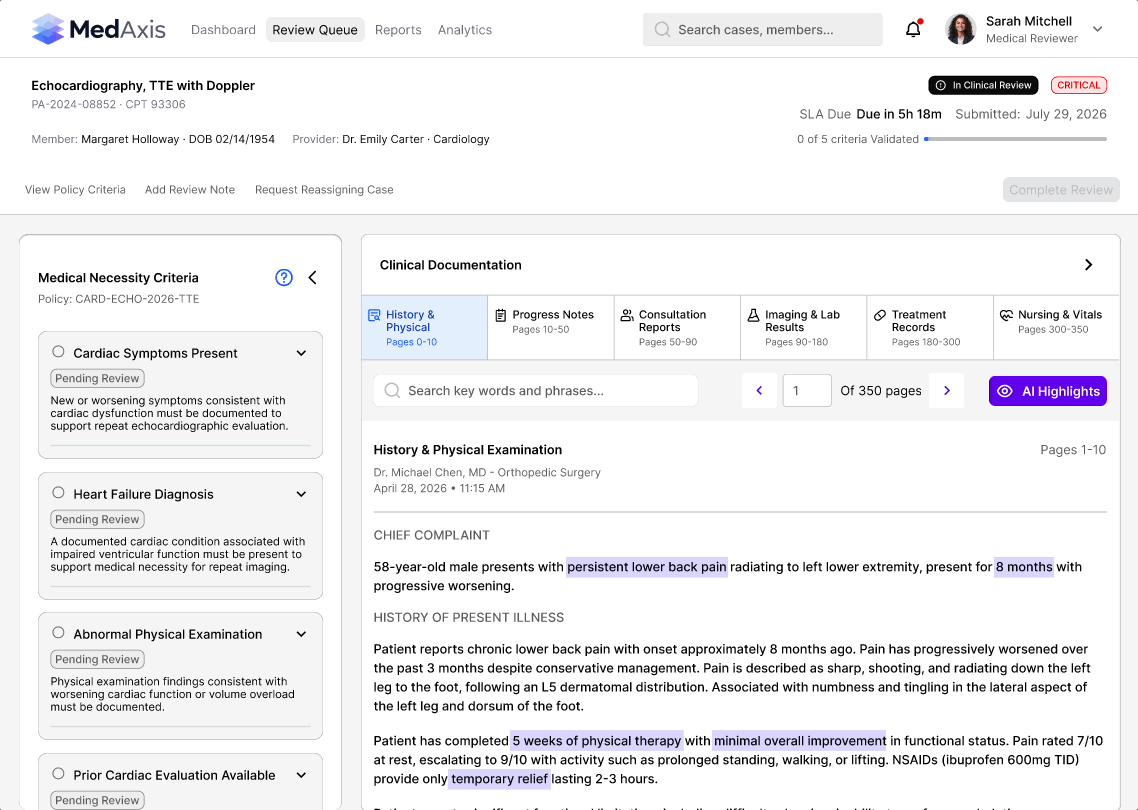Select the Review Queue menu item
This screenshot has height=810, width=1138.
315,30
